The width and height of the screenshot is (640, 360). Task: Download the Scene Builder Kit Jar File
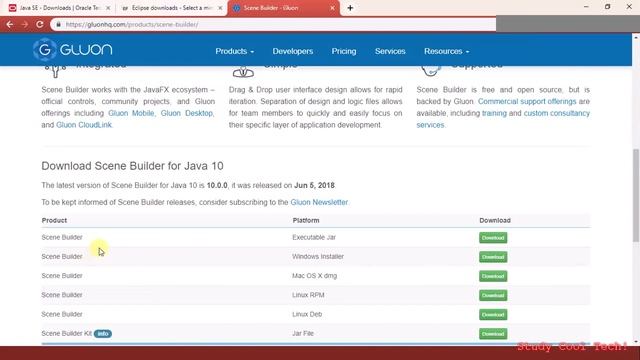[493, 333]
